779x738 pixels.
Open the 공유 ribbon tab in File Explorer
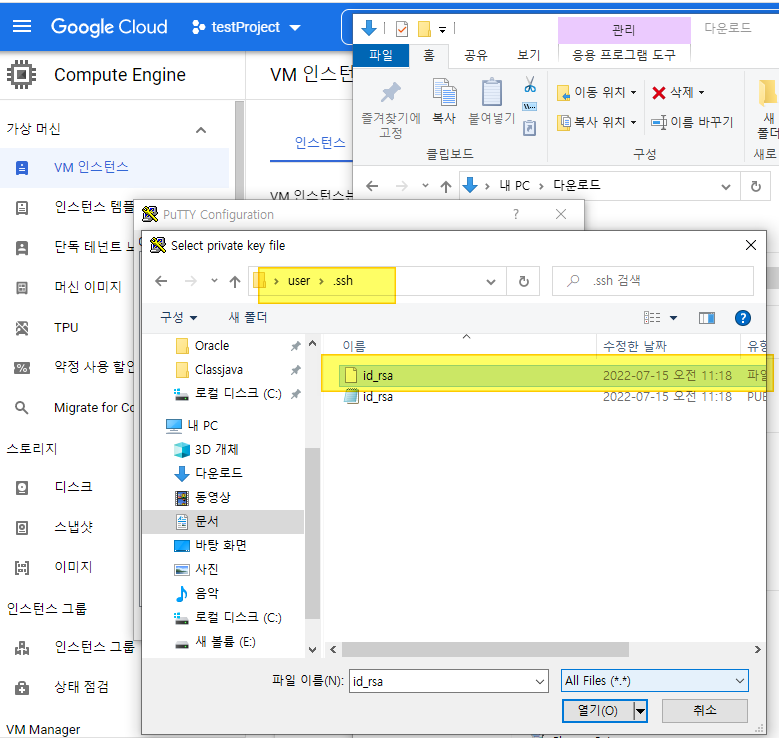click(475, 55)
